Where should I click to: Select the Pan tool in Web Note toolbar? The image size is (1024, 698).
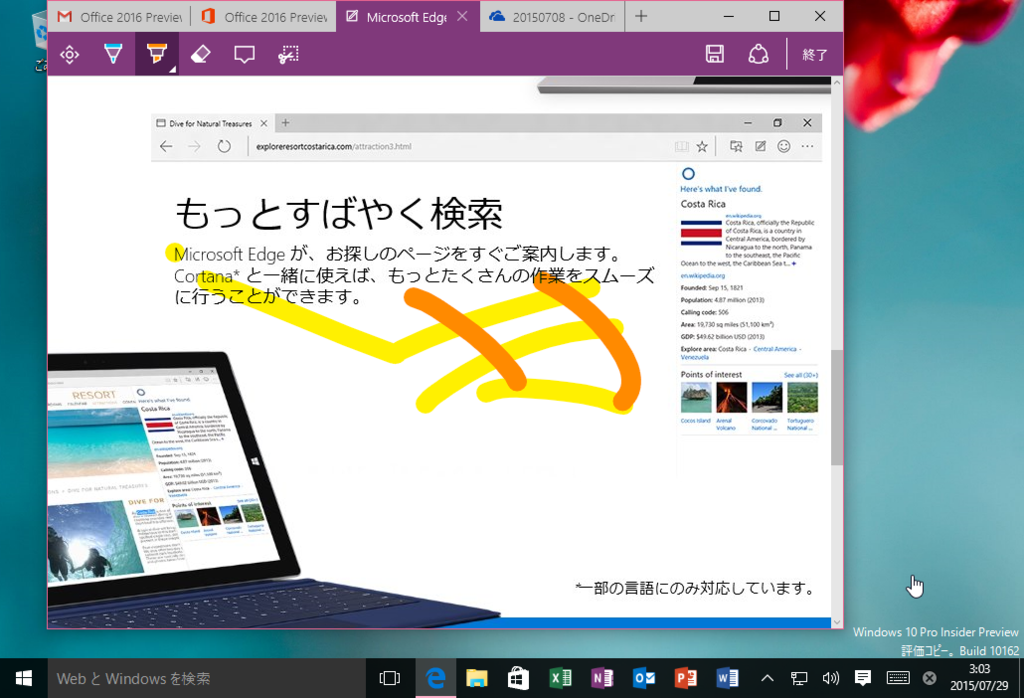pyautogui.click(x=69, y=54)
